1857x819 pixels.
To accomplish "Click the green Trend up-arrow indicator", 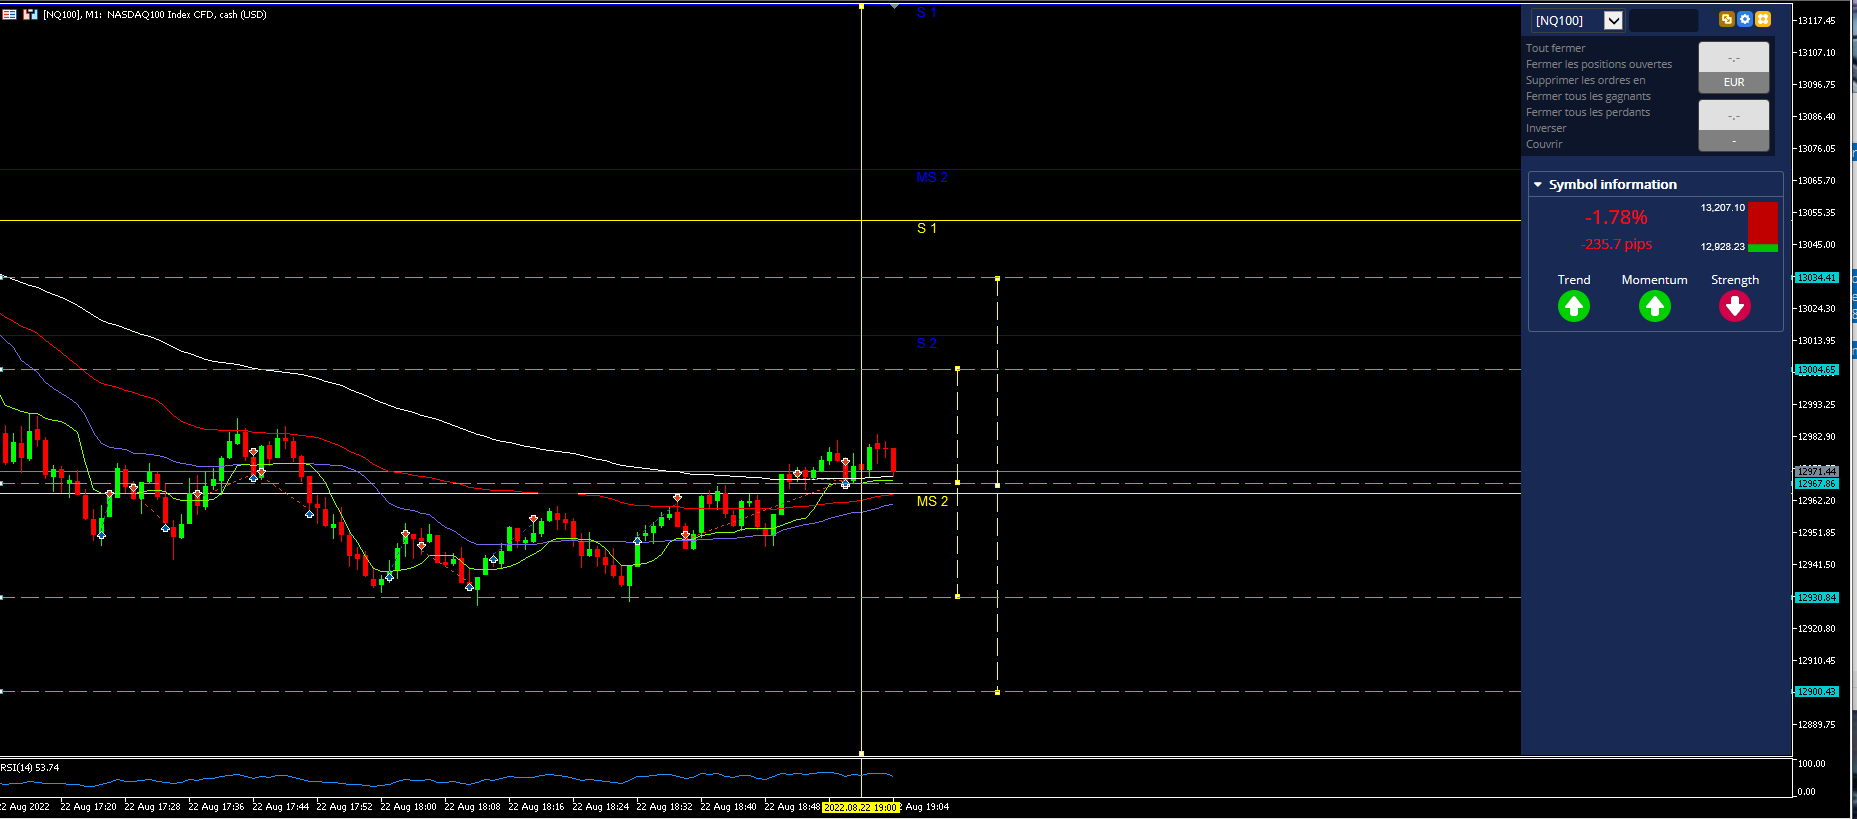I will (1574, 307).
